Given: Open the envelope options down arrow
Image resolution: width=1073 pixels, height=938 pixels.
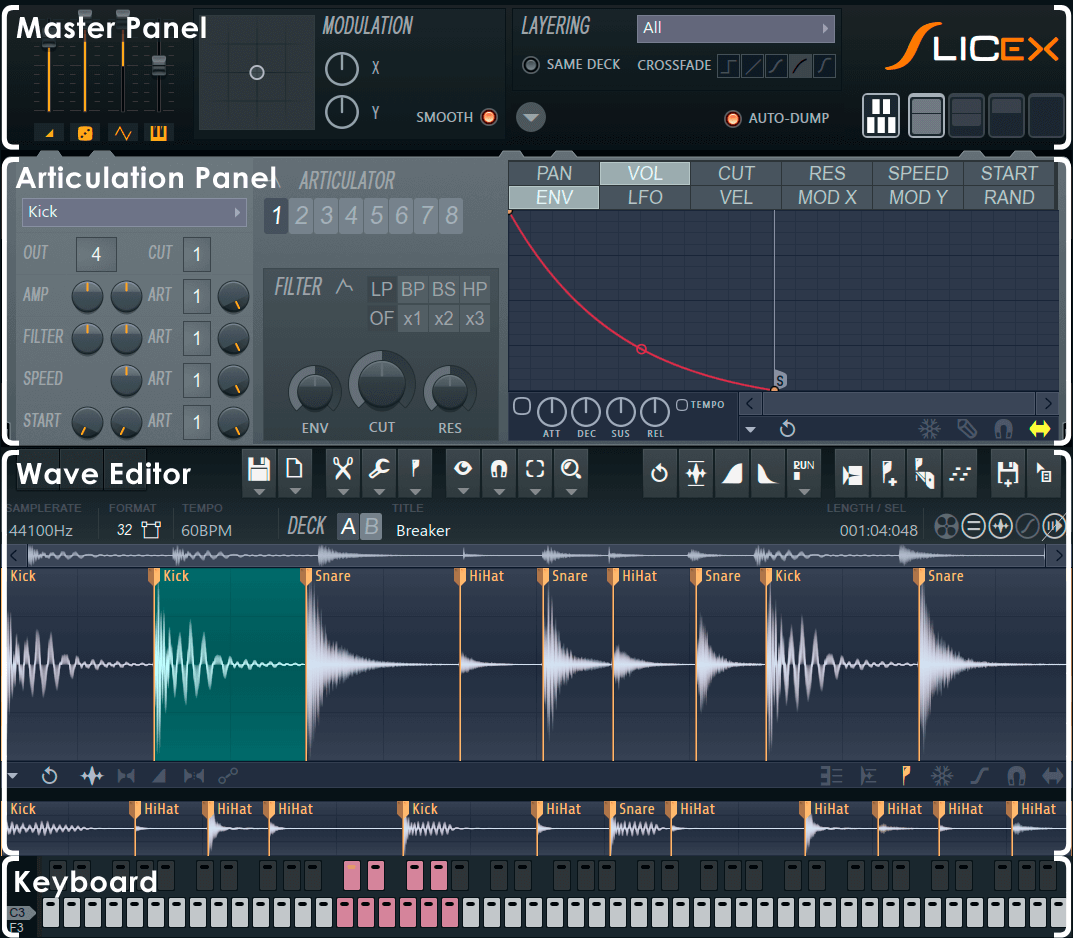Looking at the screenshot, I should pyautogui.click(x=751, y=430).
